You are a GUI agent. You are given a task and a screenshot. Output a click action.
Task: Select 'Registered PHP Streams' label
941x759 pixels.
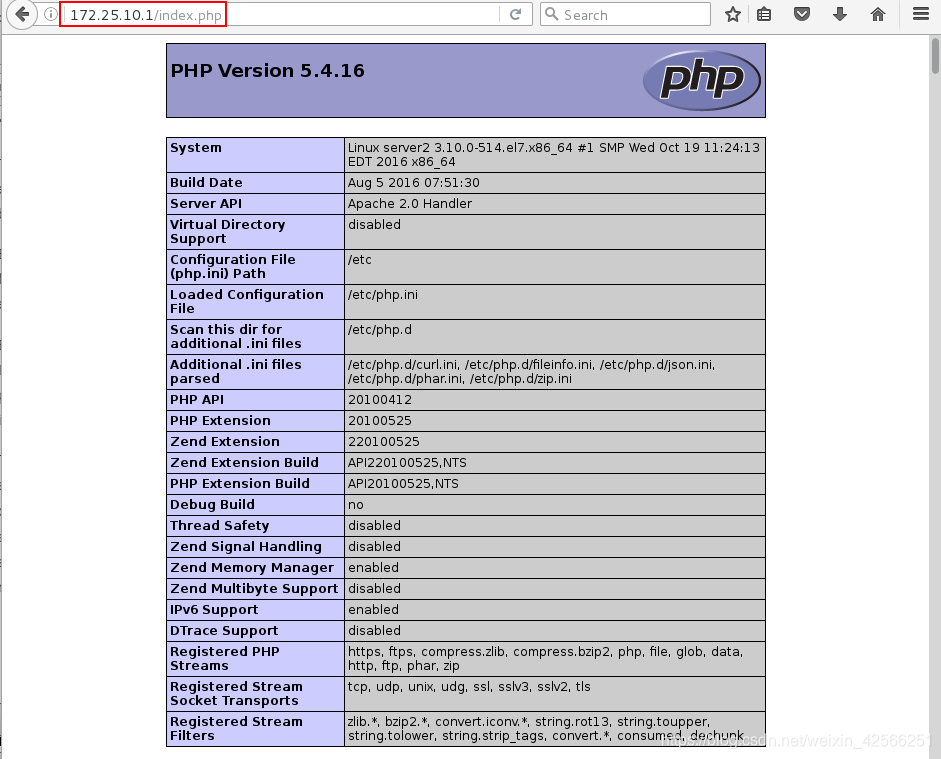click(x=225, y=659)
